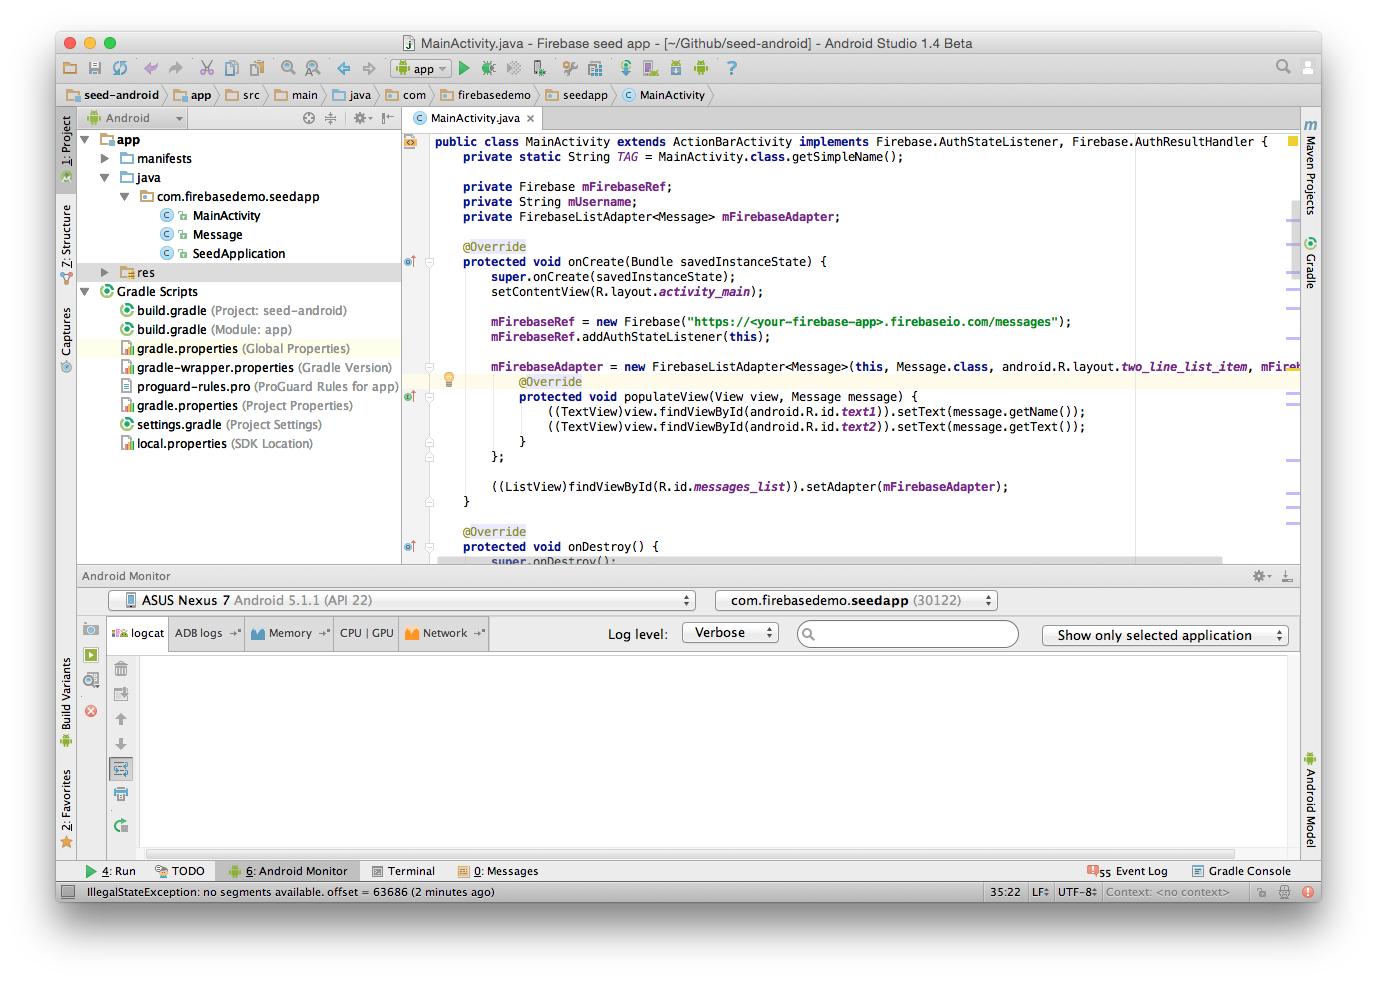Click Sync Project with Gradle Files icon
This screenshot has width=1377, height=982.
coord(626,68)
